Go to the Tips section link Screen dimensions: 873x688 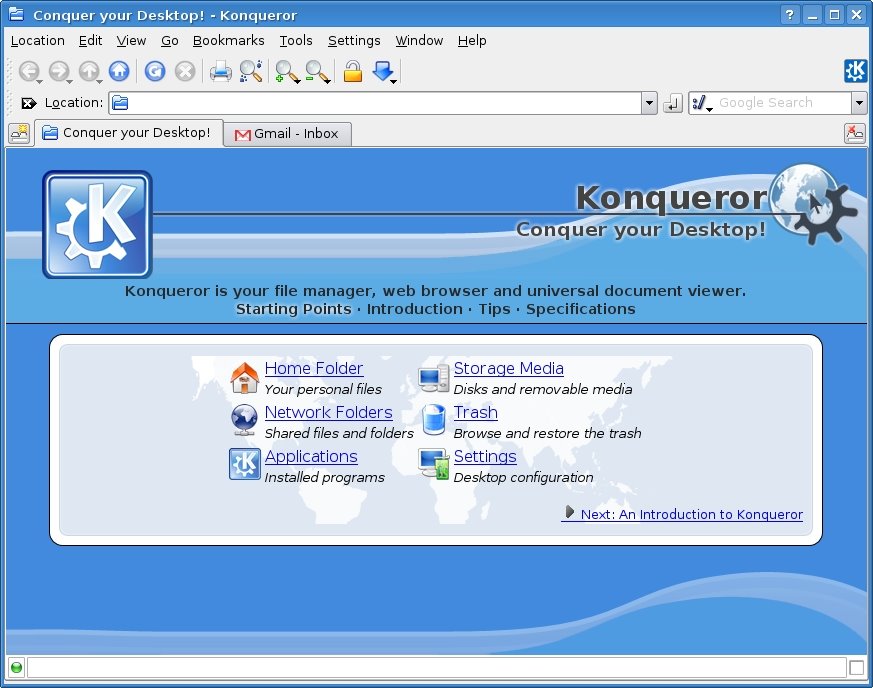494,309
